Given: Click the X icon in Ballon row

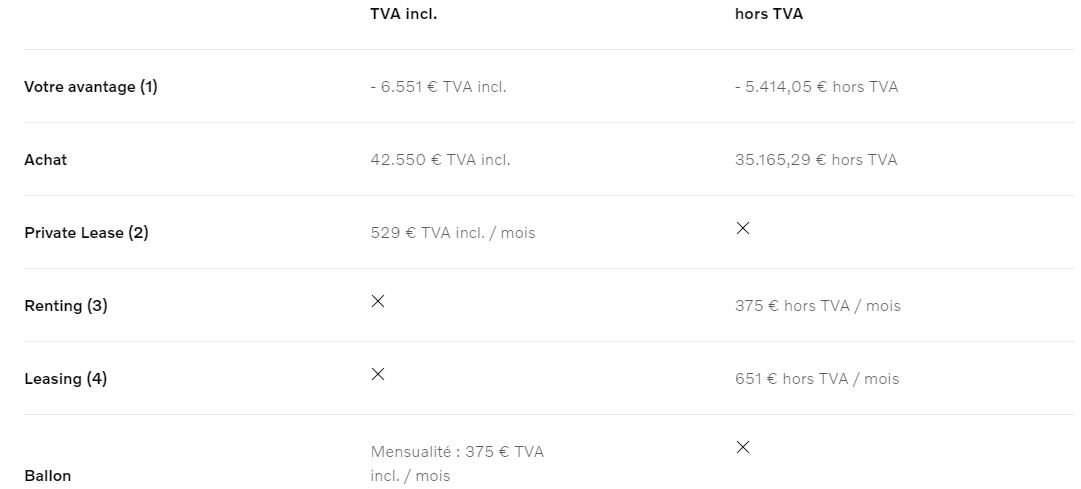Looking at the screenshot, I should 742,447.
